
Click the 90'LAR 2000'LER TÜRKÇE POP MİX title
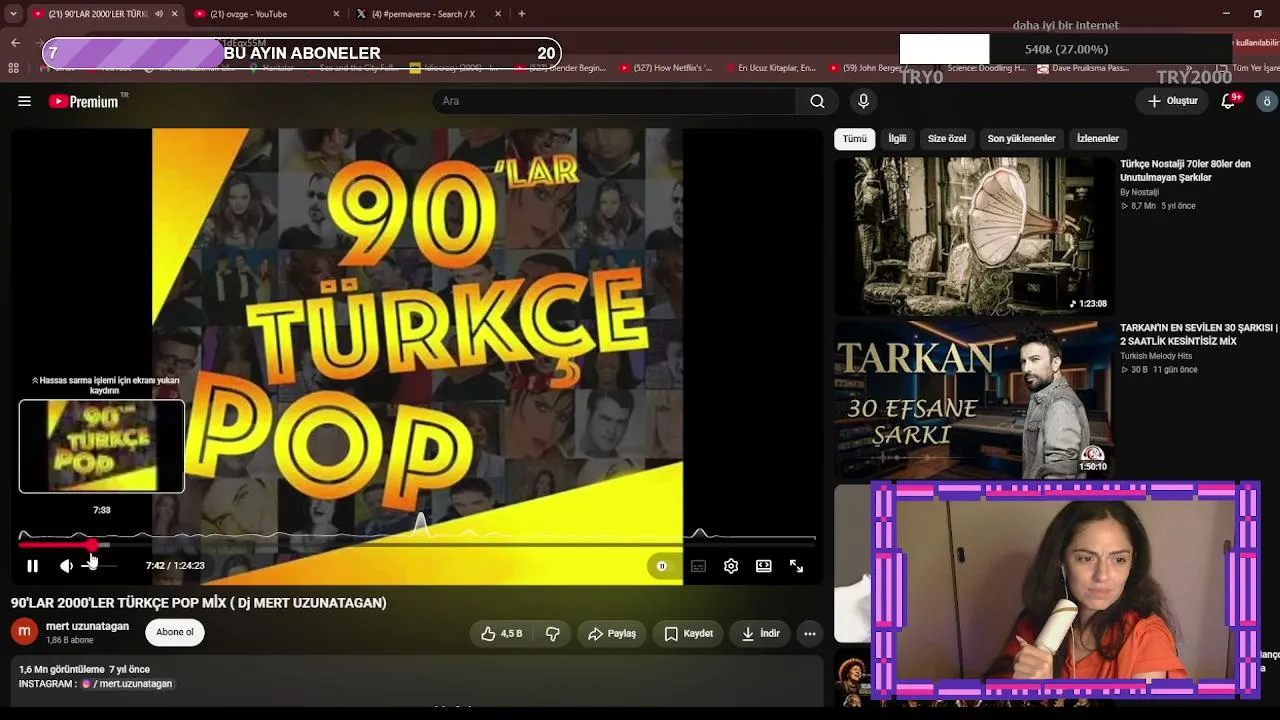[x=198, y=603]
